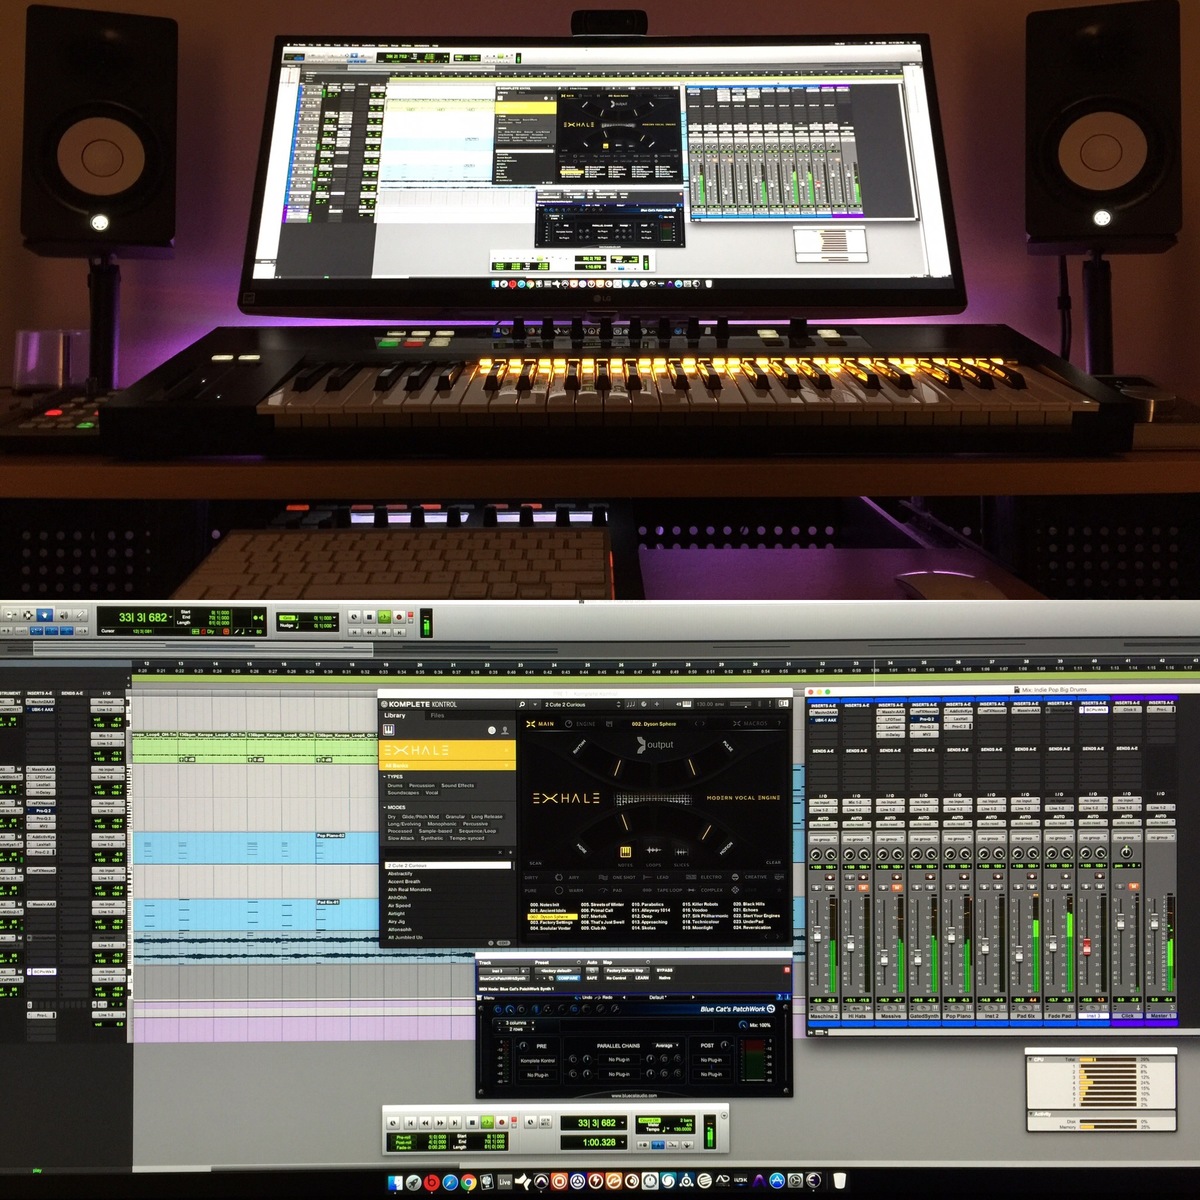Click Rewind in the transport window
Viewport: 1200px width, 1200px height.
425,1122
